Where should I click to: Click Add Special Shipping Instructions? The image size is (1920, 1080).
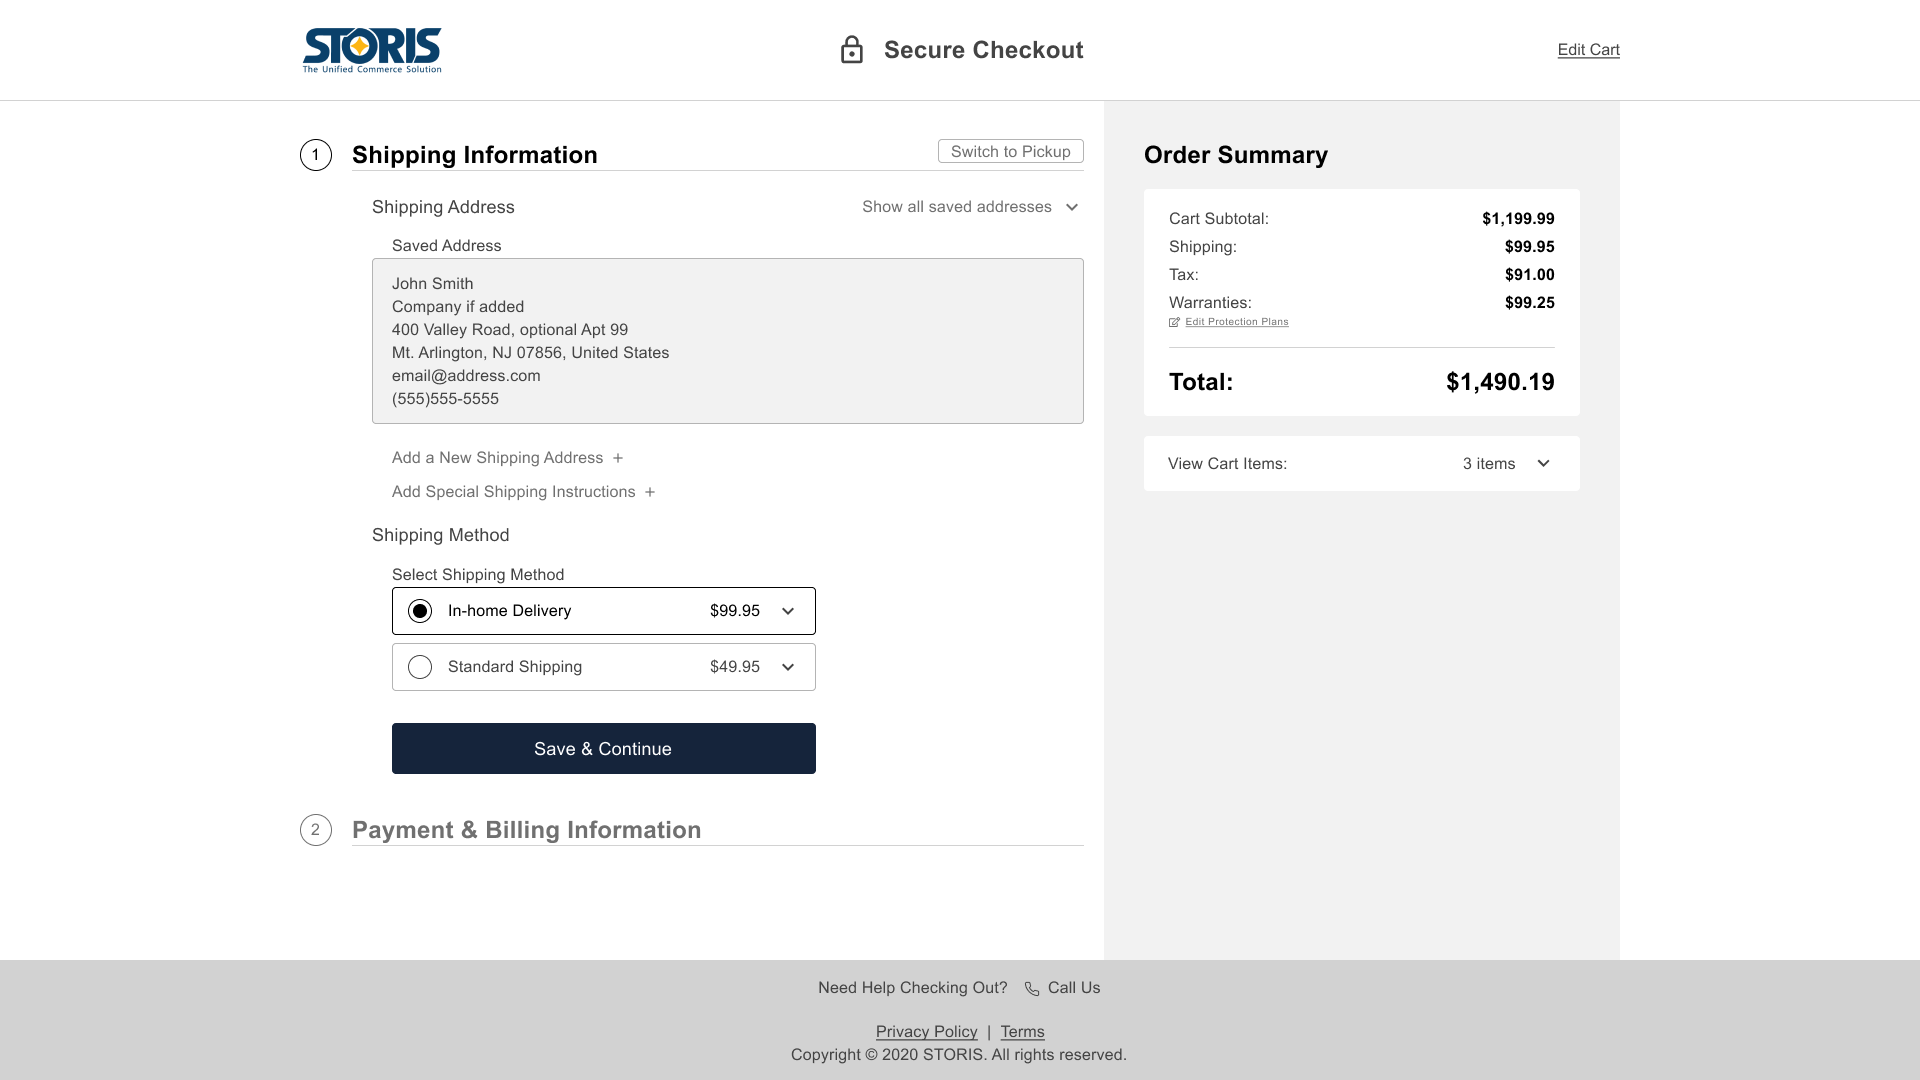(514, 492)
